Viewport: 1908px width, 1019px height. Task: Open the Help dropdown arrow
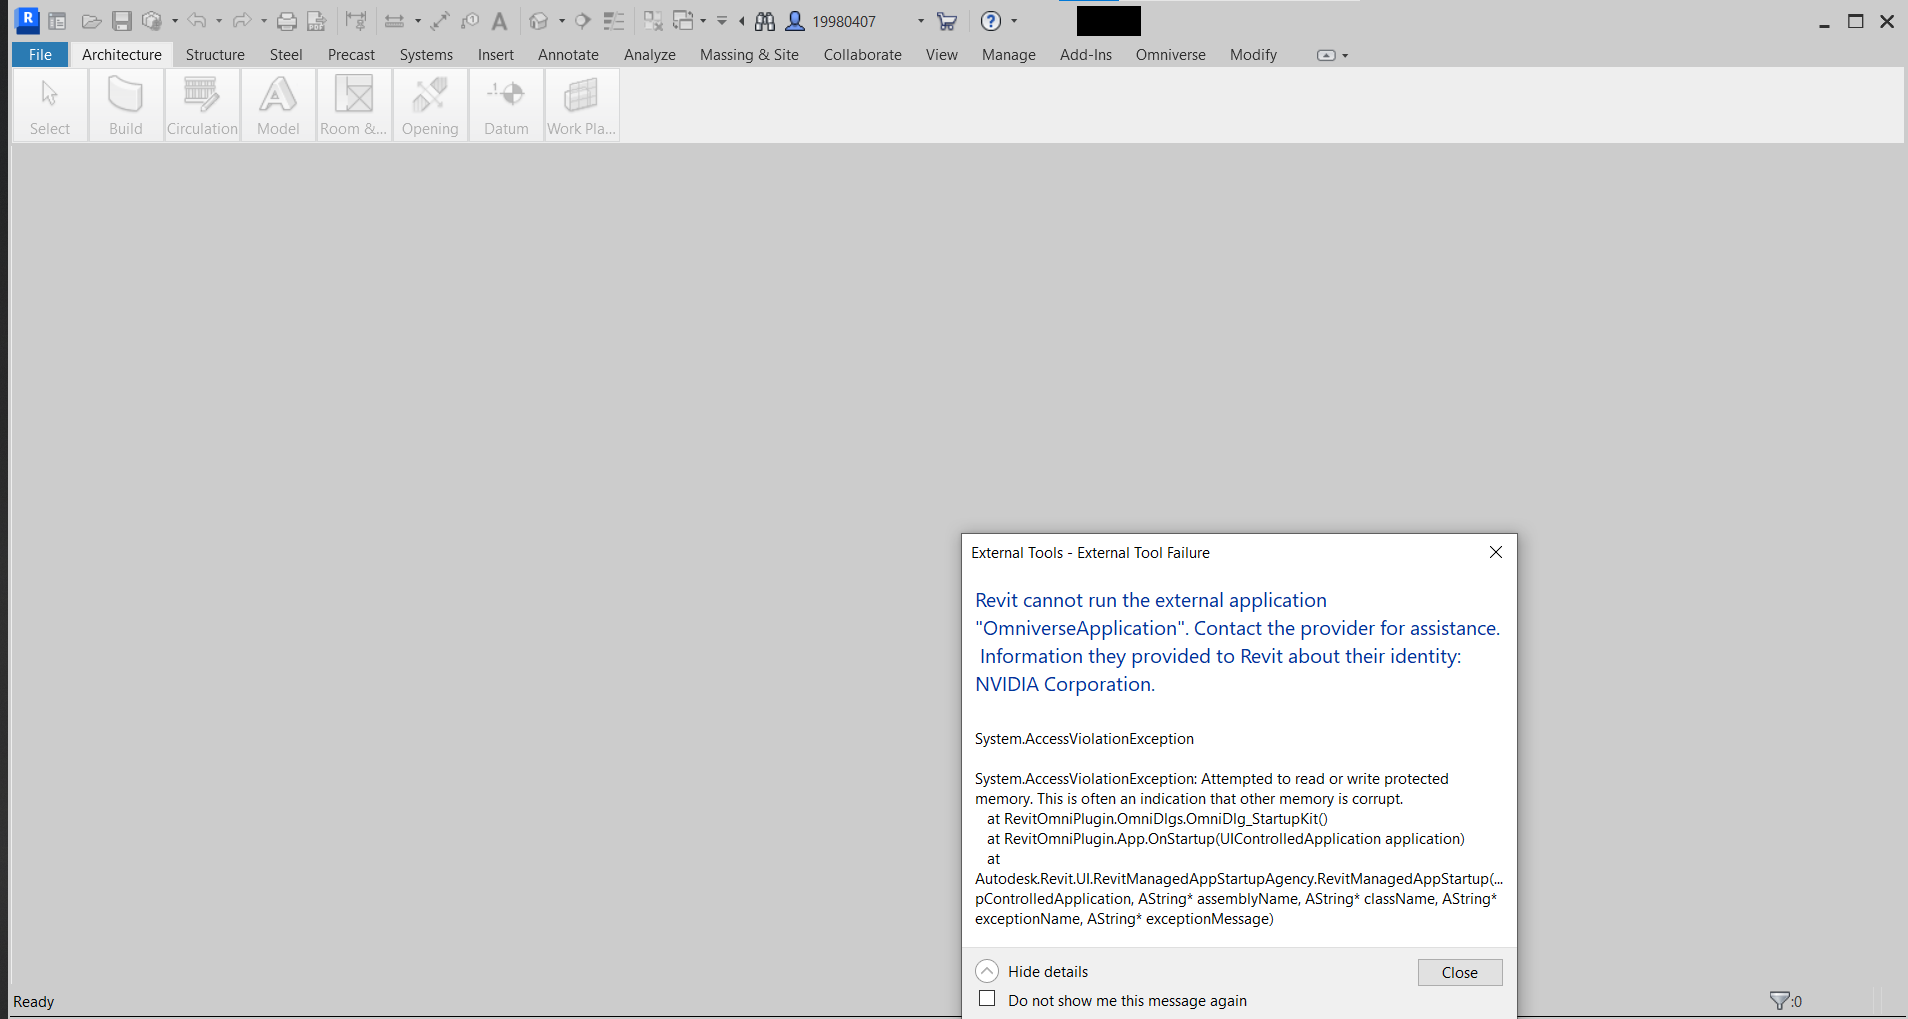point(1014,21)
